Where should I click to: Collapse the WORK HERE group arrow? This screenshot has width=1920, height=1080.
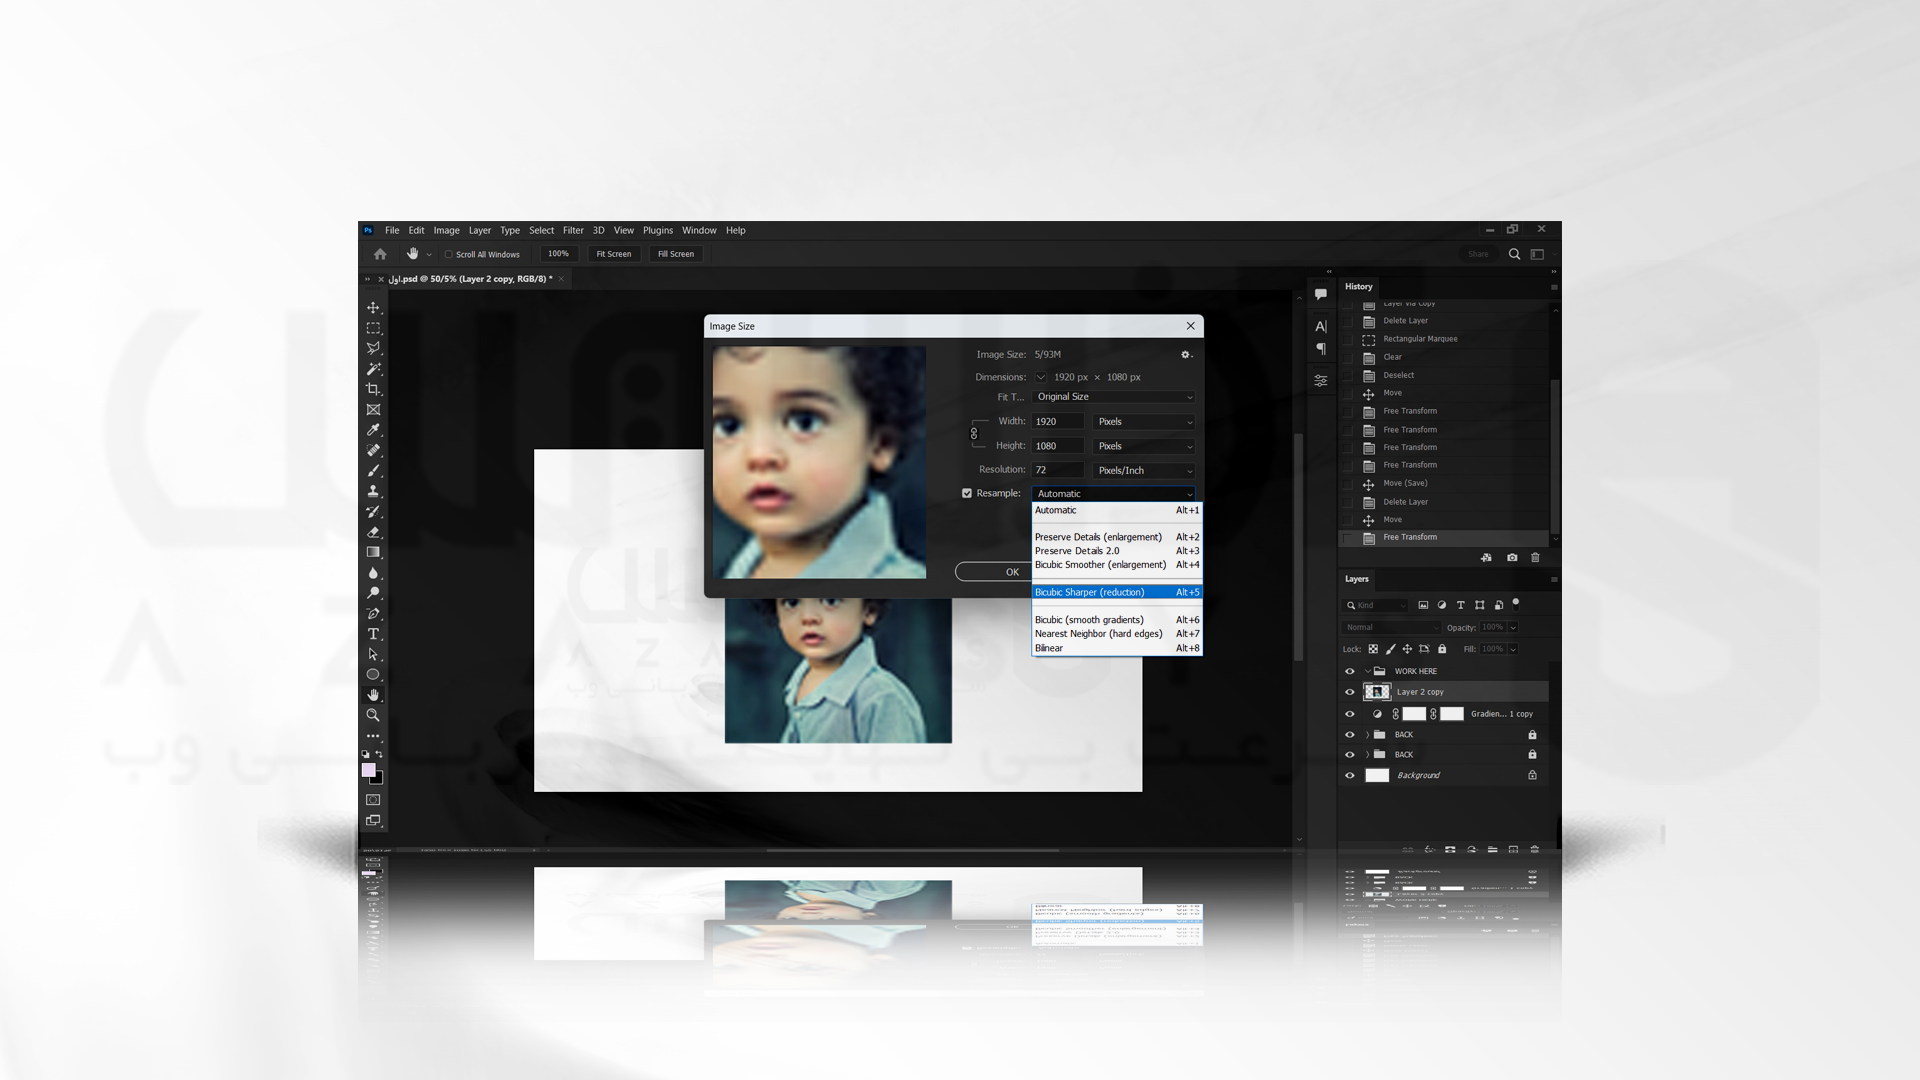click(1367, 671)
